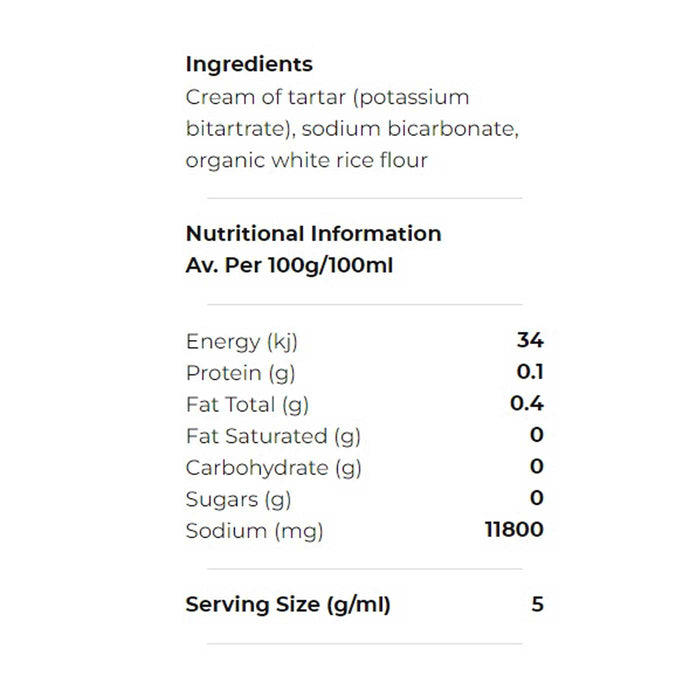Select the fat total value 0.4

point(528,404)
